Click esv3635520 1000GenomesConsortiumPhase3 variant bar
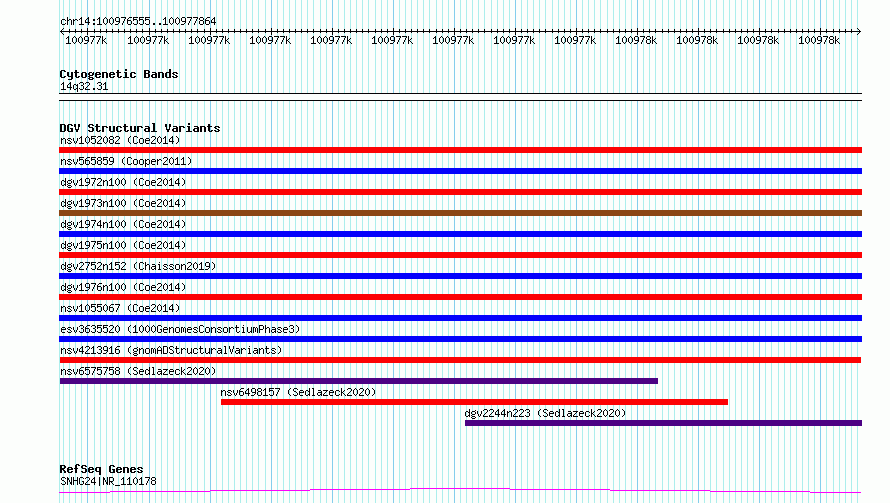Screen dimensions: 890x503 tap(460, 339)
